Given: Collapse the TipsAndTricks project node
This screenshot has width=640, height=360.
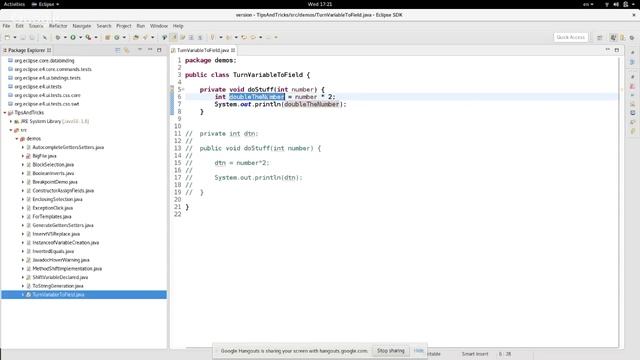Looking at the screenshot, I should [5, 113].
